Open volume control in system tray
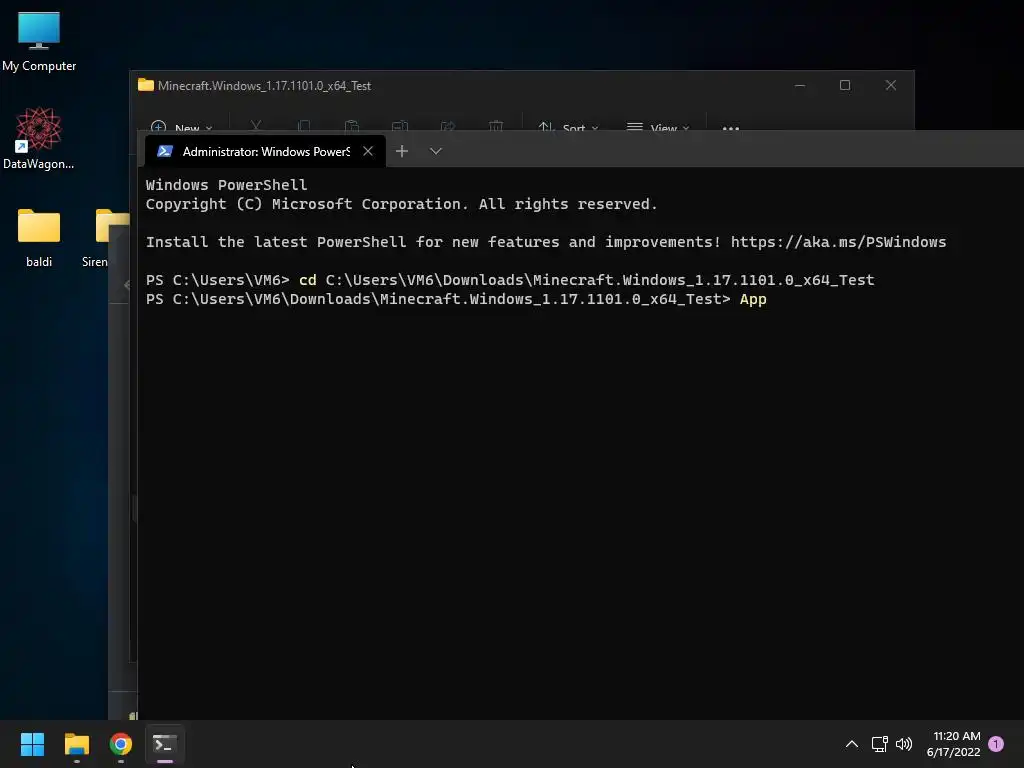Image resolution: width=1024 pixels, height=768 pixels. 904,744
